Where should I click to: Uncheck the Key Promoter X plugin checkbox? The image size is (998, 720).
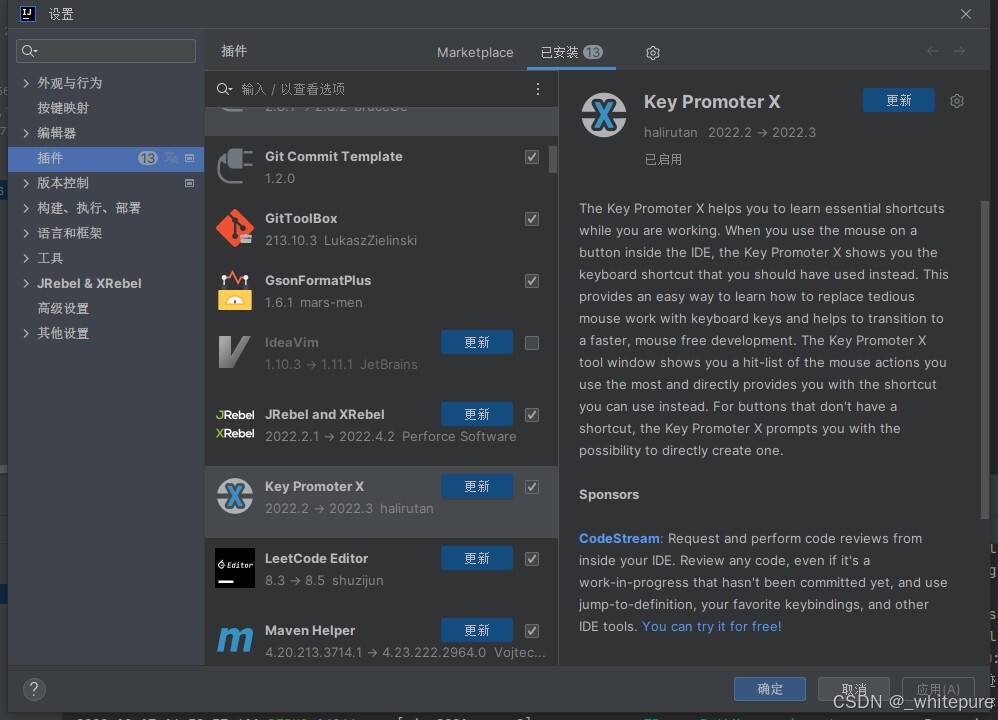click(532, 487)
